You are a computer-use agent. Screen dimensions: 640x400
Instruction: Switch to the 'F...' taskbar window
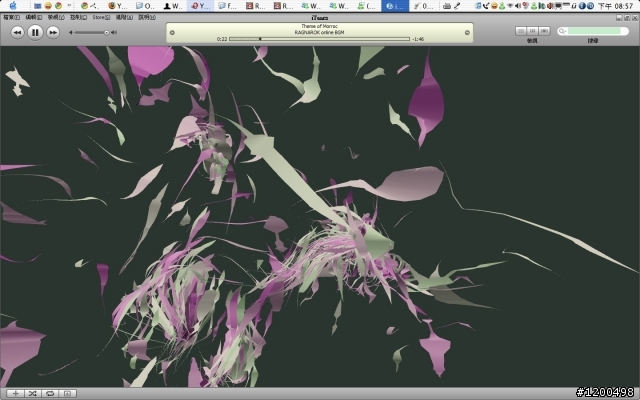click(x=228, y=6)
